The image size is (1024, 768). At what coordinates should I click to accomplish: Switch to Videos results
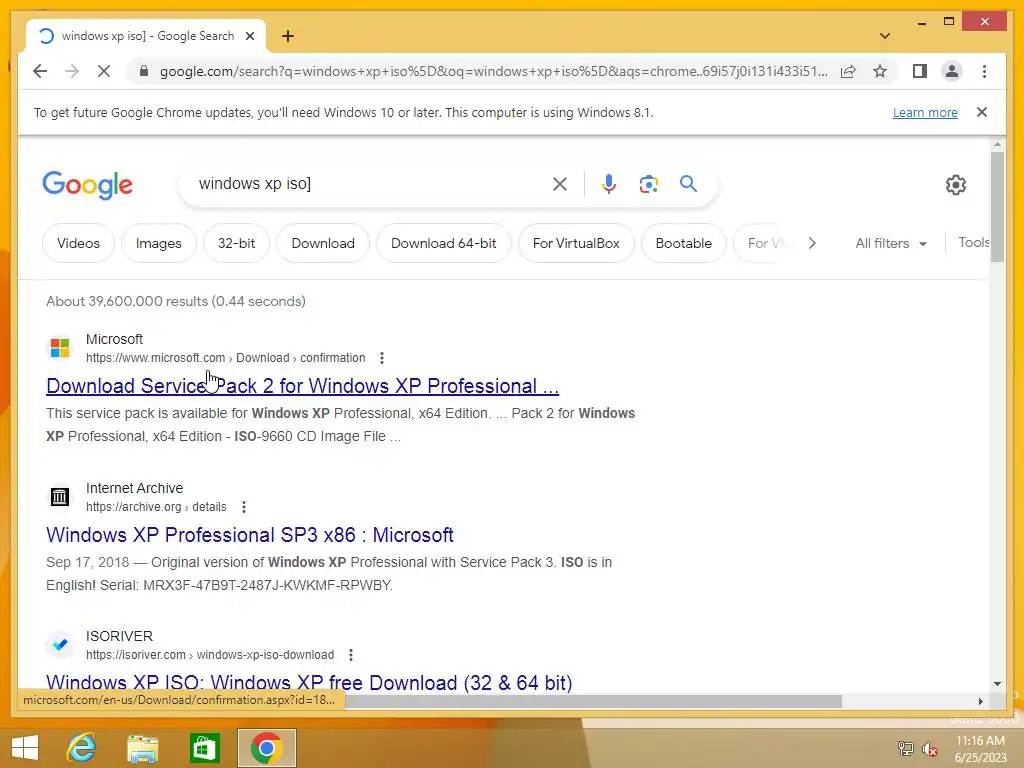point(78,243)
